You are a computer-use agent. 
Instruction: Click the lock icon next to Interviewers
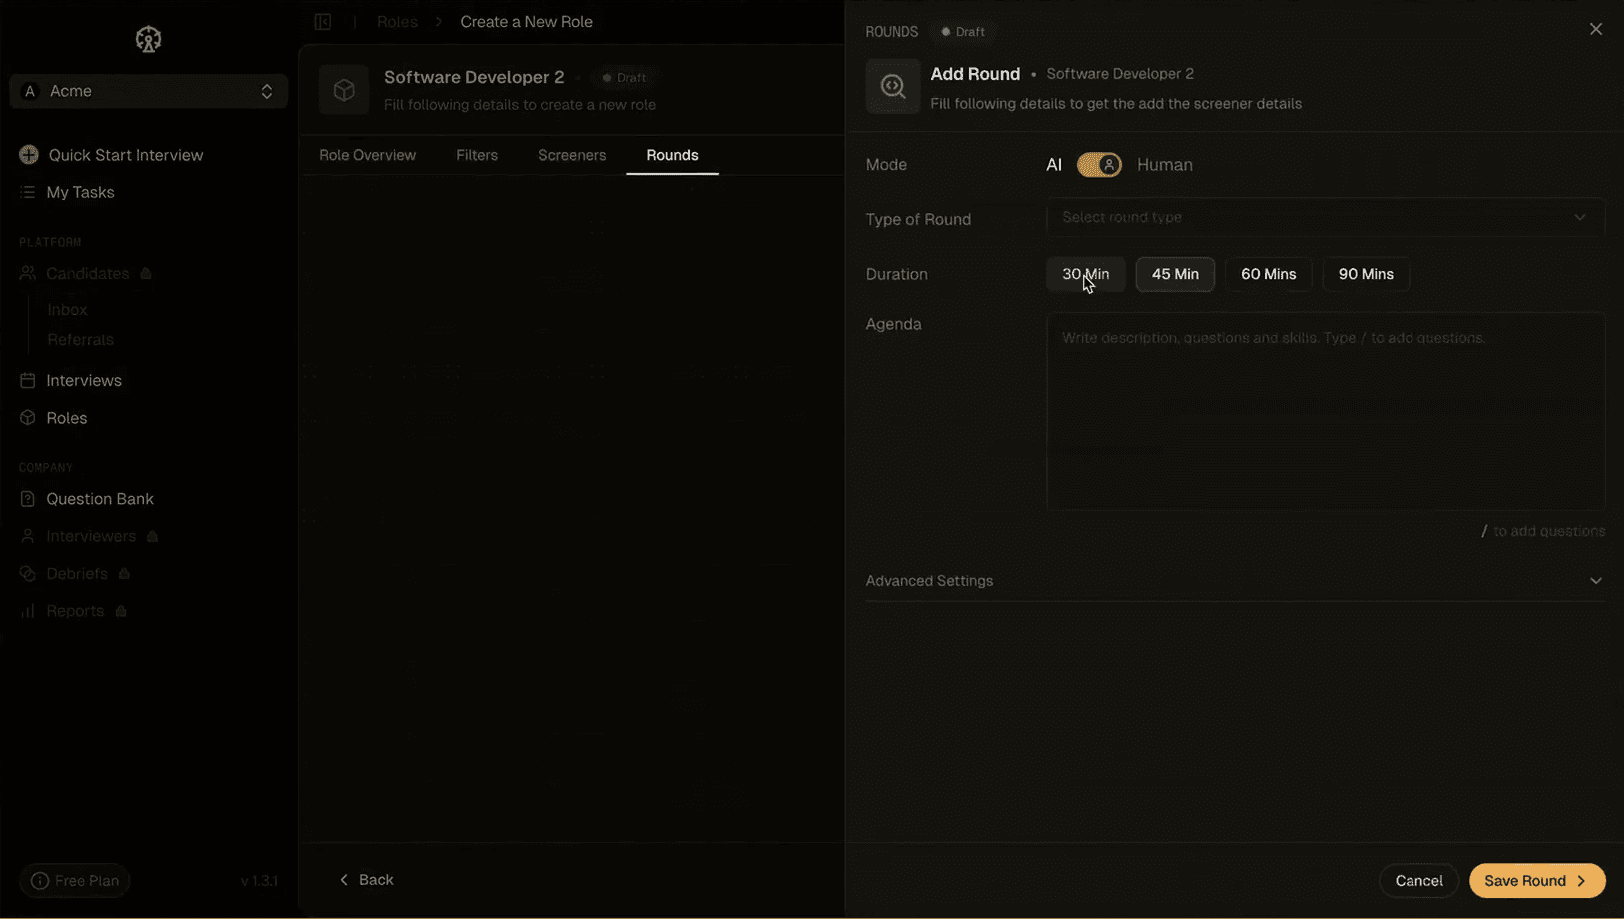coord(152,536)
